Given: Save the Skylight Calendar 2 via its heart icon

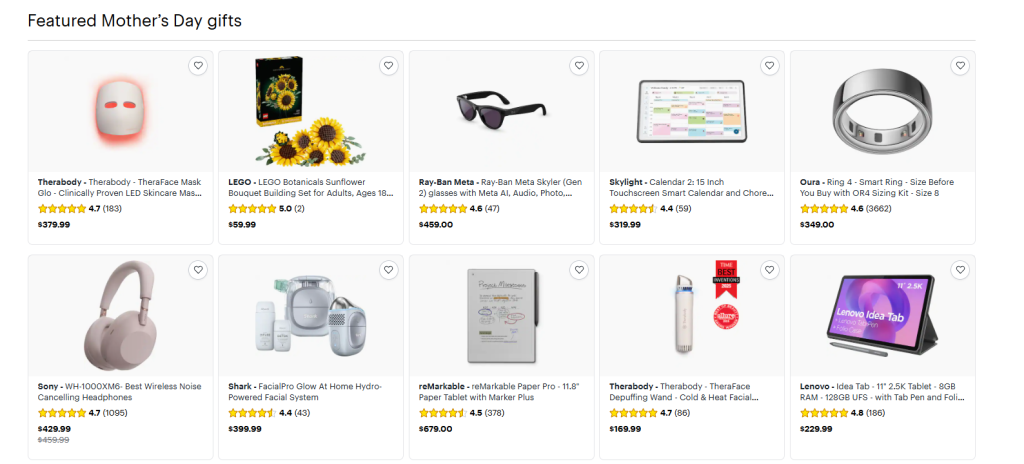Looking at the screenshot, I should point(769,66).
